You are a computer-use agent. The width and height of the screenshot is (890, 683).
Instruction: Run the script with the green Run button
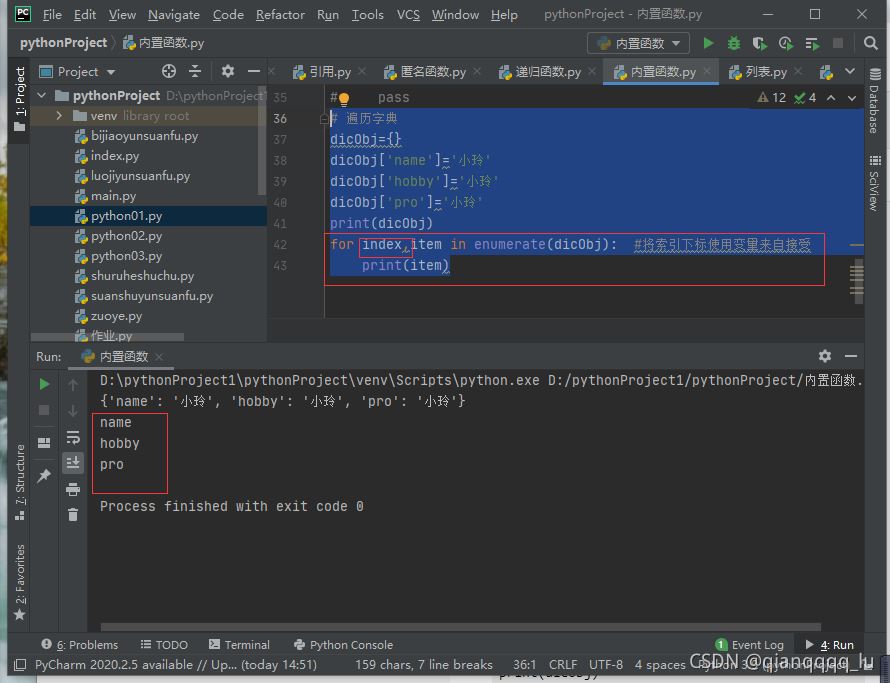tap(708, 44)
